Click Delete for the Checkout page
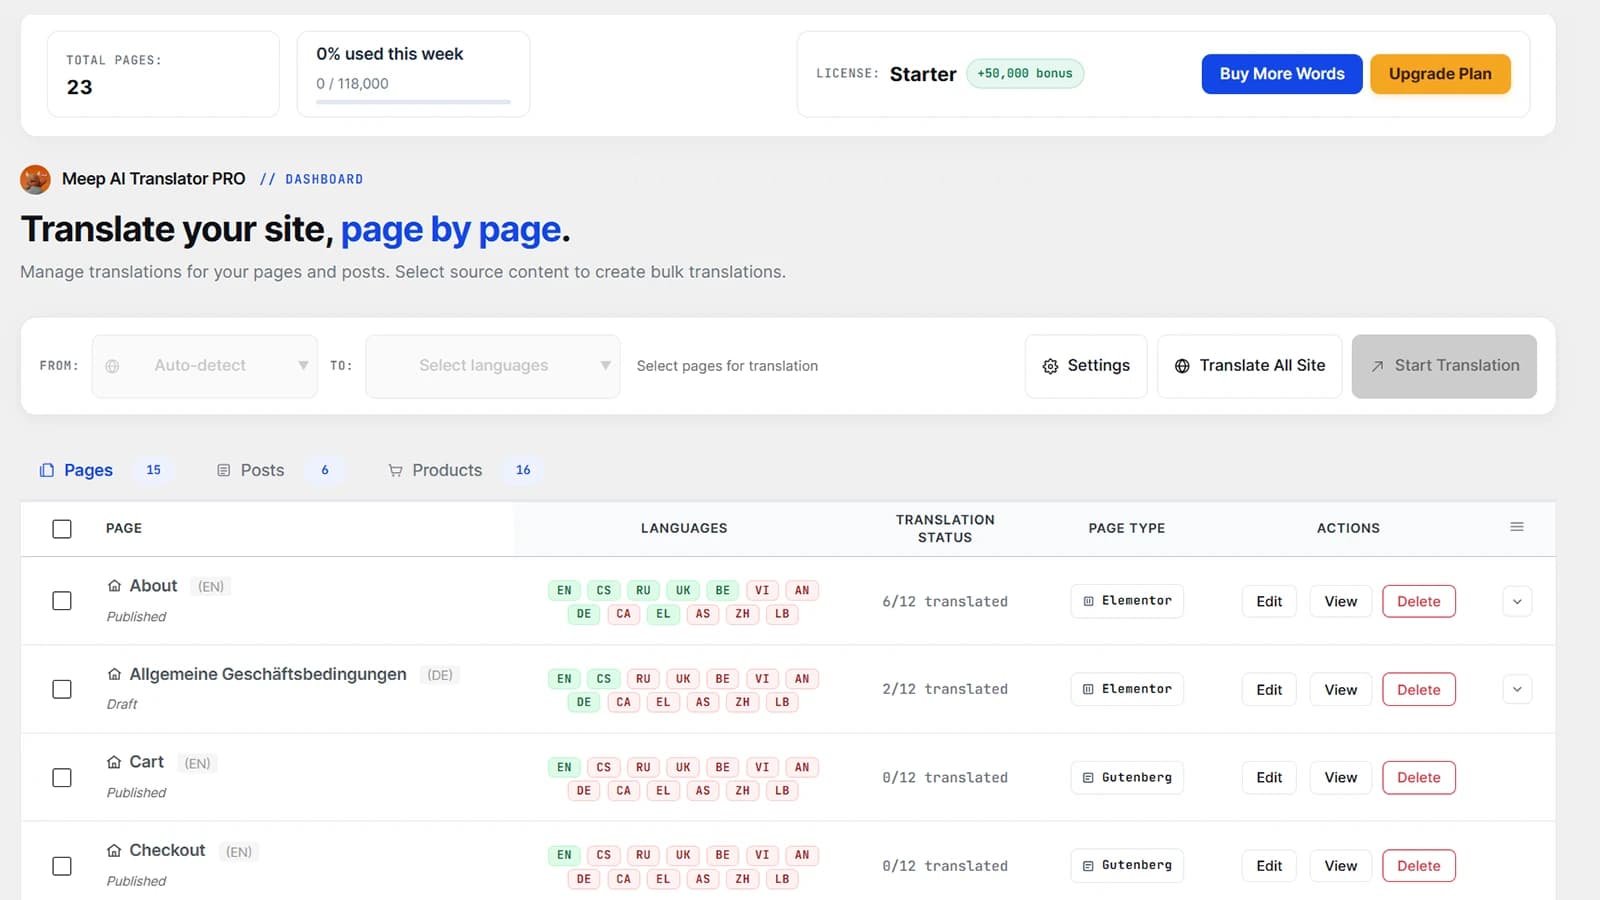 (x=1419, y=866)
